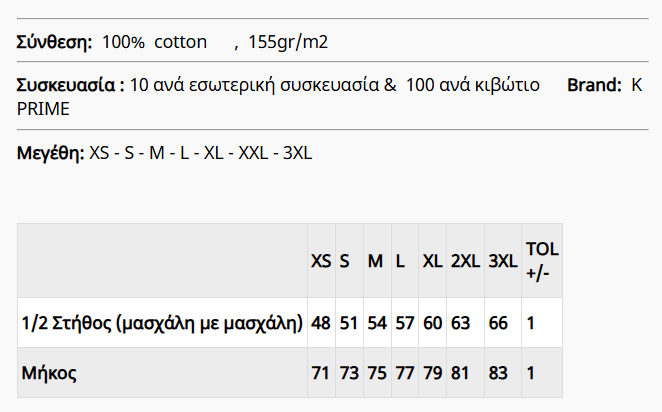This screenshot has width=662, height=412.
Task: Click the XL column header in the table
Action: pos(432,261)
